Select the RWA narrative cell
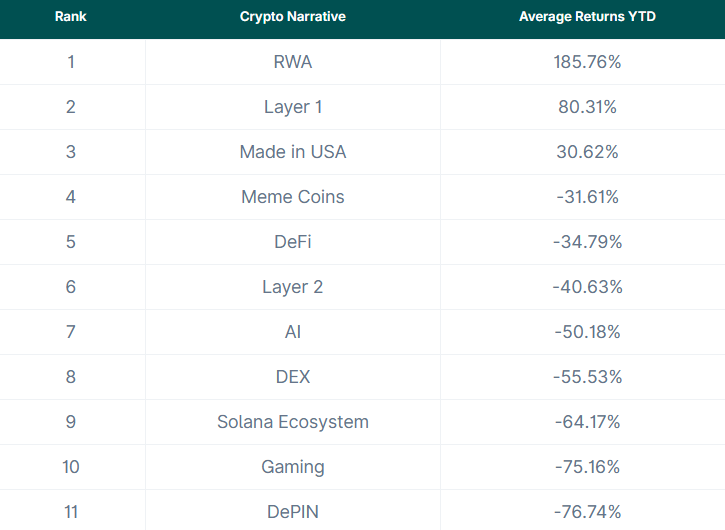The width and height of the screenshot is (725, 530). click(293, 62)
